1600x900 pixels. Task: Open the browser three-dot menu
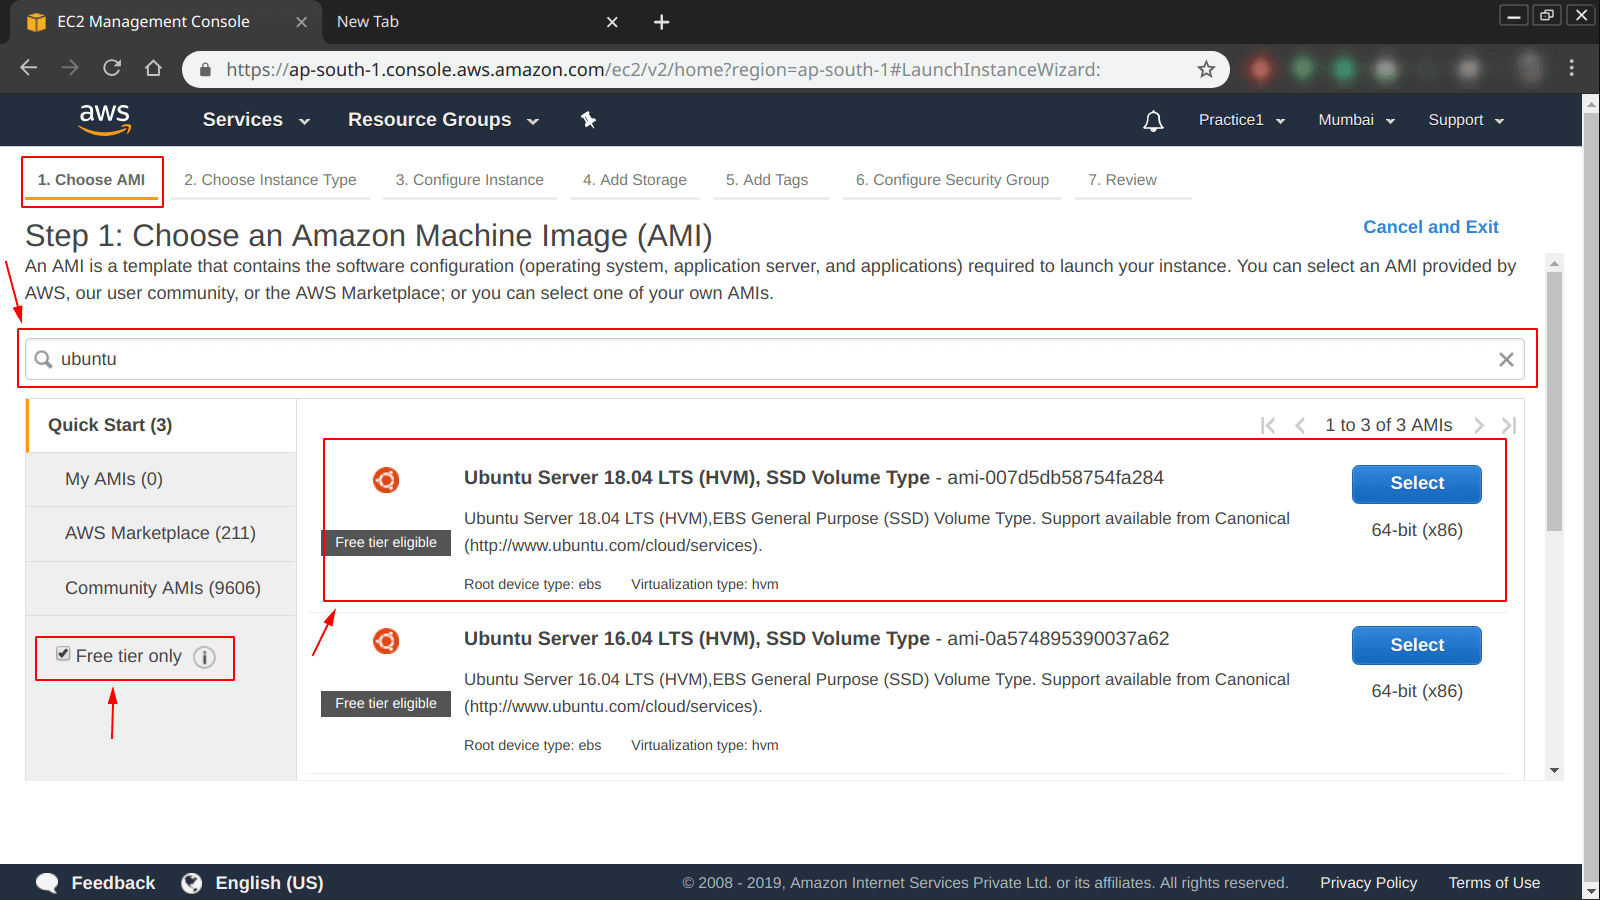coord(1571,68)
